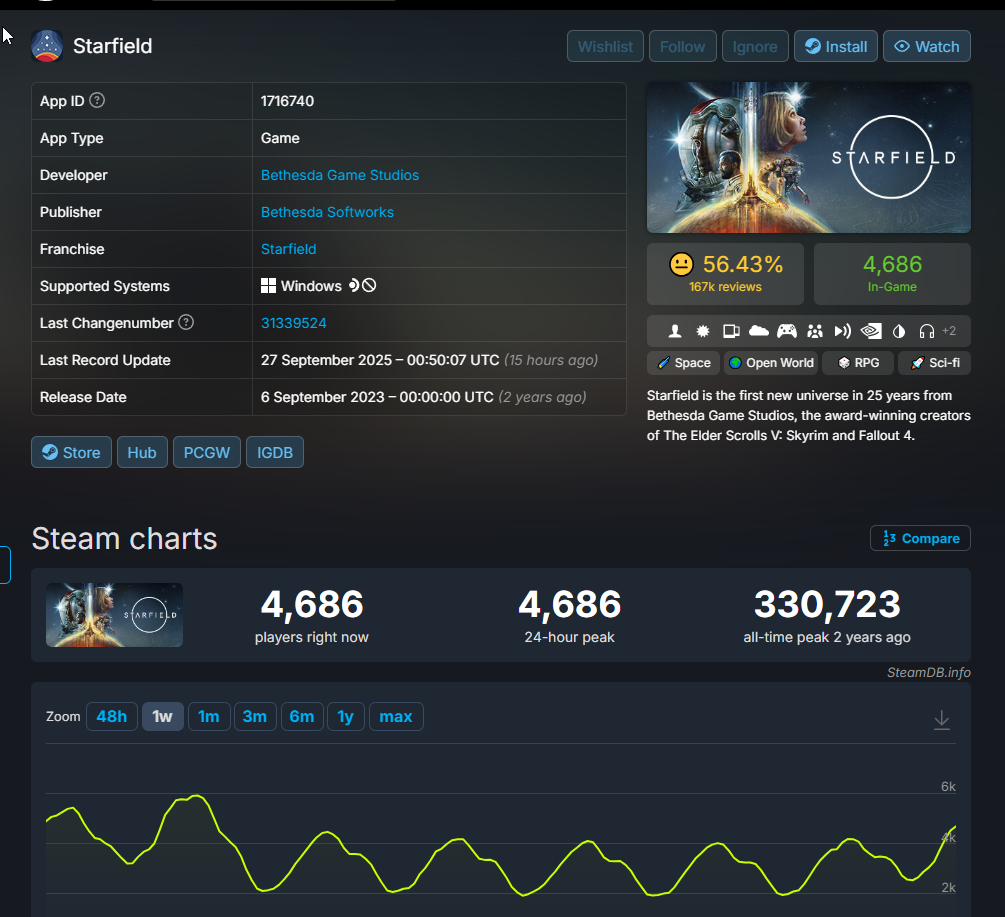Click the Steam Deck compatibility icon next to Windows
1005x917 pixels.
(x=354, y=286)
